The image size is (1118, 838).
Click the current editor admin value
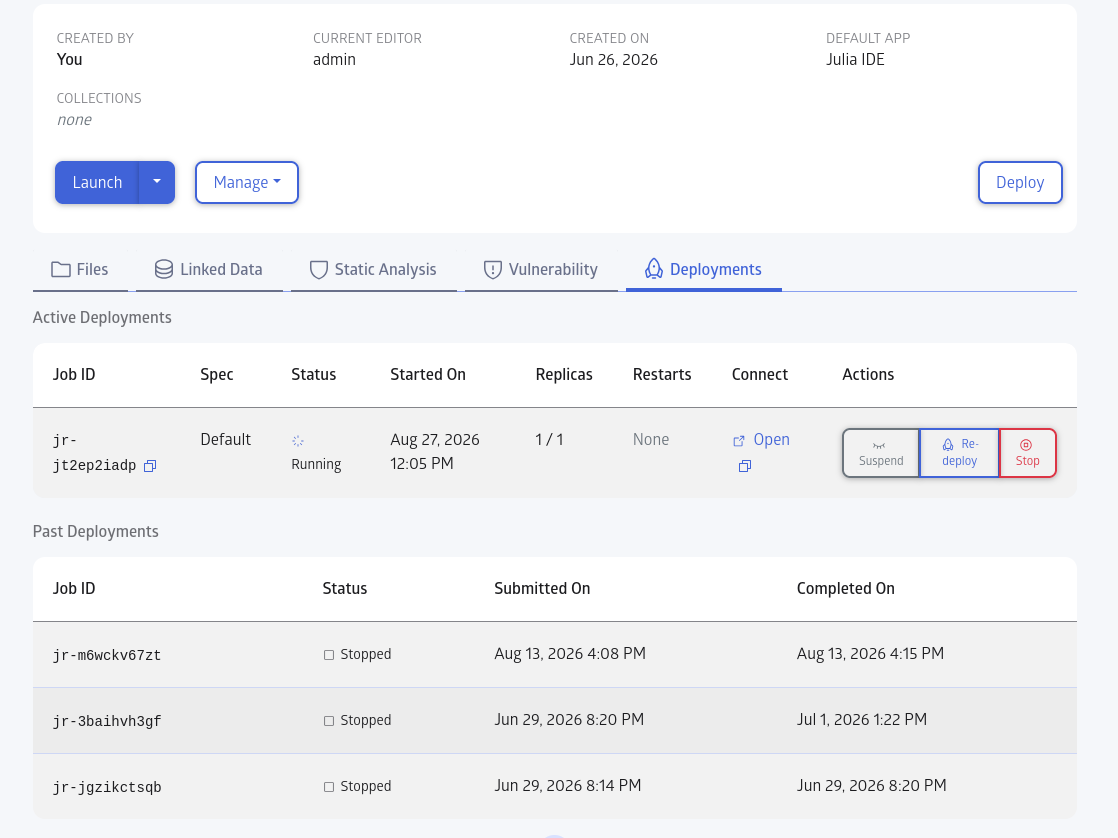[334, 59]
